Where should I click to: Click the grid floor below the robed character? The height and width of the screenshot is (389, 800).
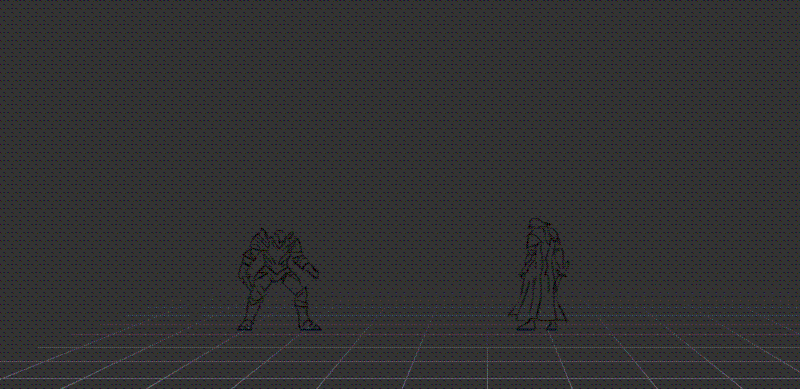(x=539, y=357)
